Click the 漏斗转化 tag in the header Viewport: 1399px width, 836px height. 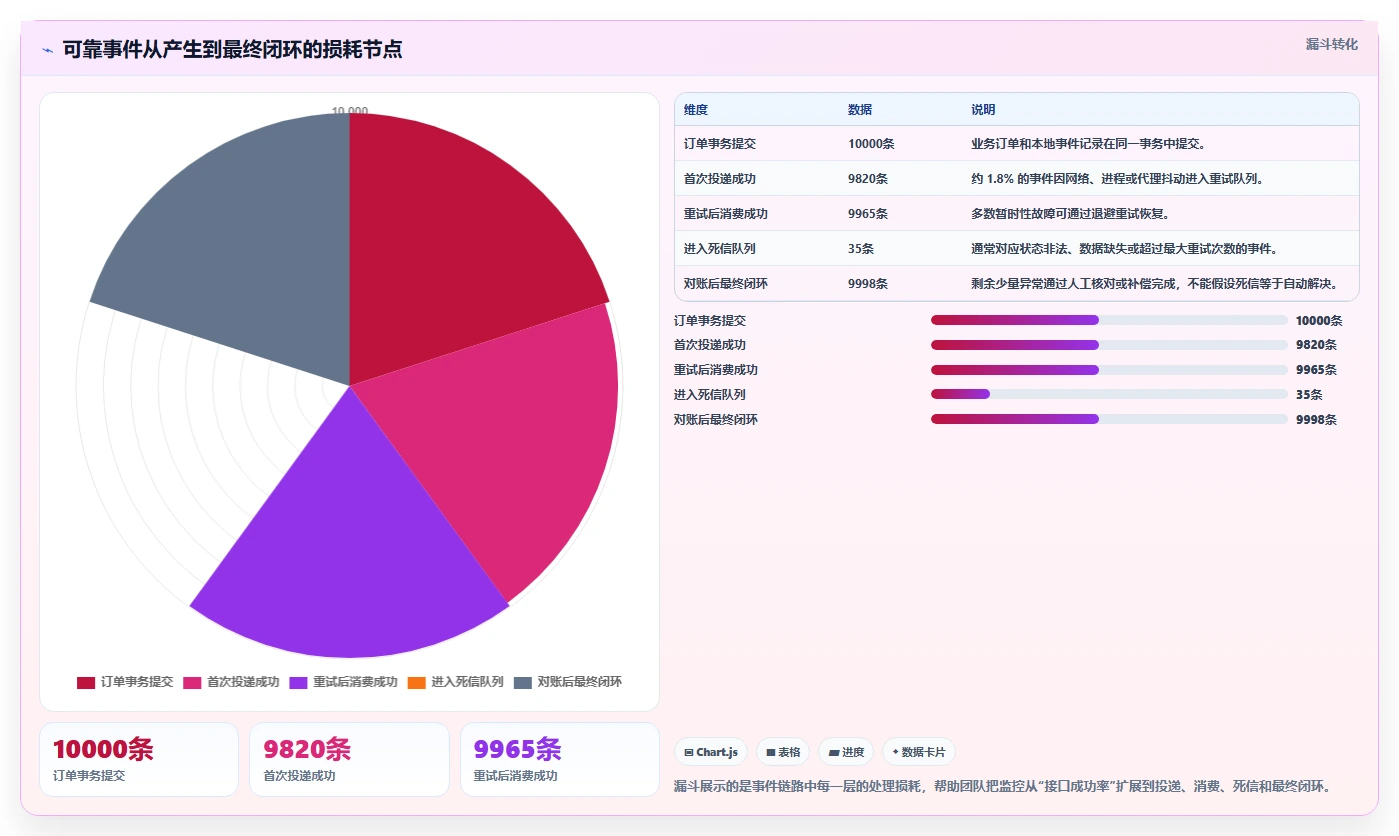pos(1332,44)
